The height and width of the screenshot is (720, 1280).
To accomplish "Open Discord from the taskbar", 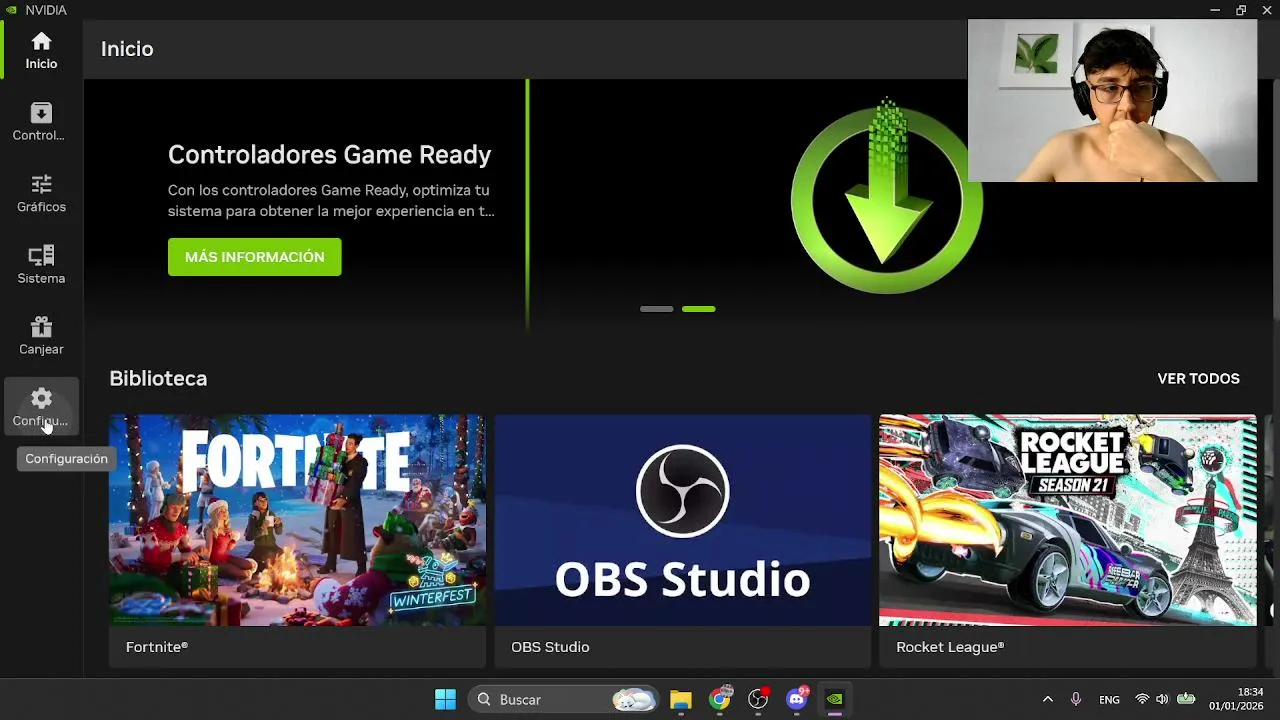I will click(797, 699).
